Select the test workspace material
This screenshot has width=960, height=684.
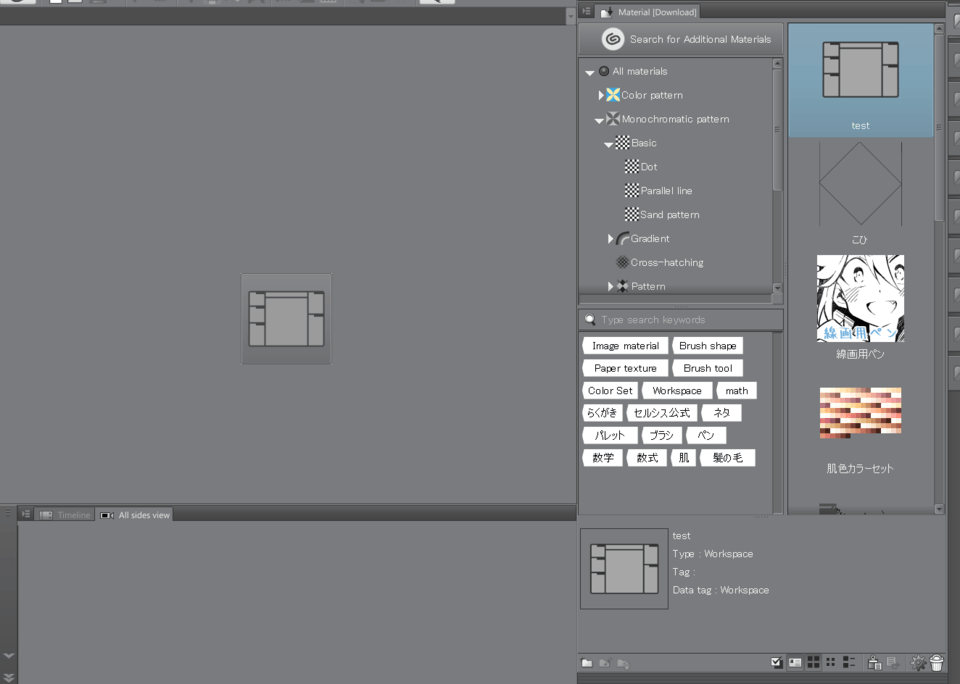pos(860,80)
